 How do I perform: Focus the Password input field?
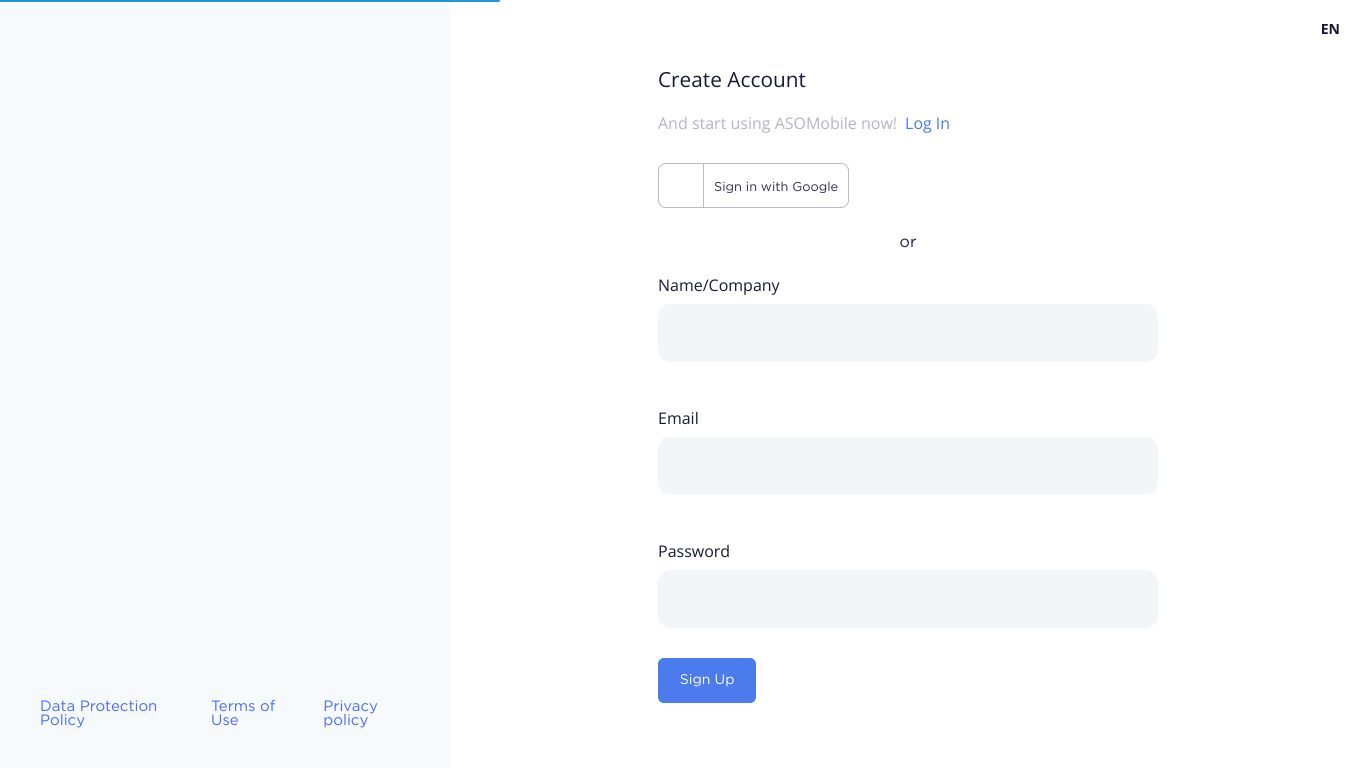pyautogui.click(x=908, y=599)
